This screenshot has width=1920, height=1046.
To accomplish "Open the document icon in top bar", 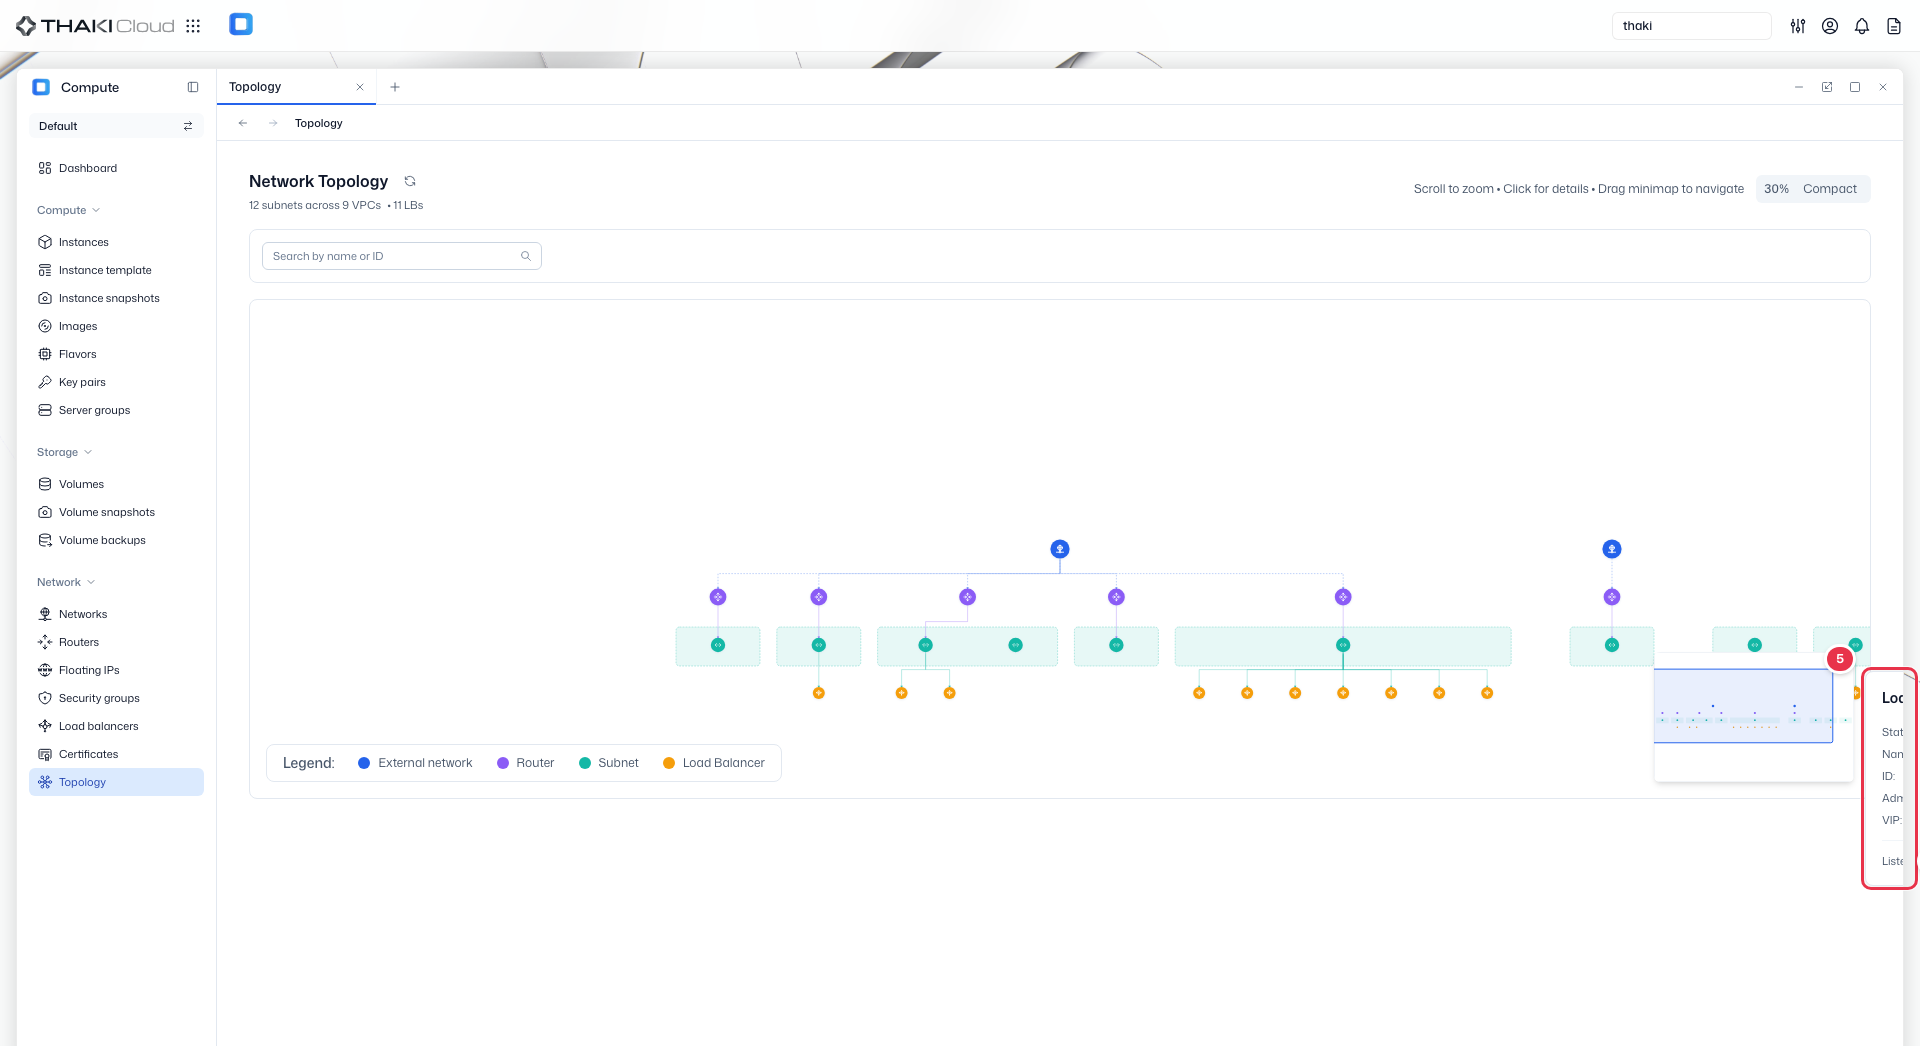I will point(1894,26).
